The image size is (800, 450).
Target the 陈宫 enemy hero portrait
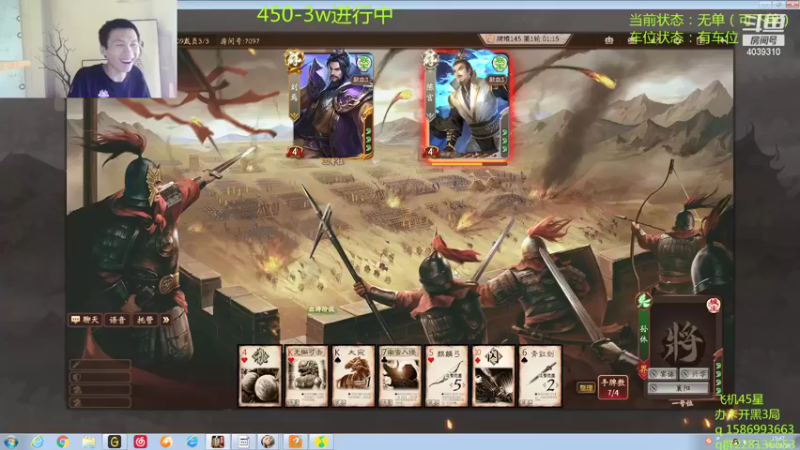click(468, 106)
